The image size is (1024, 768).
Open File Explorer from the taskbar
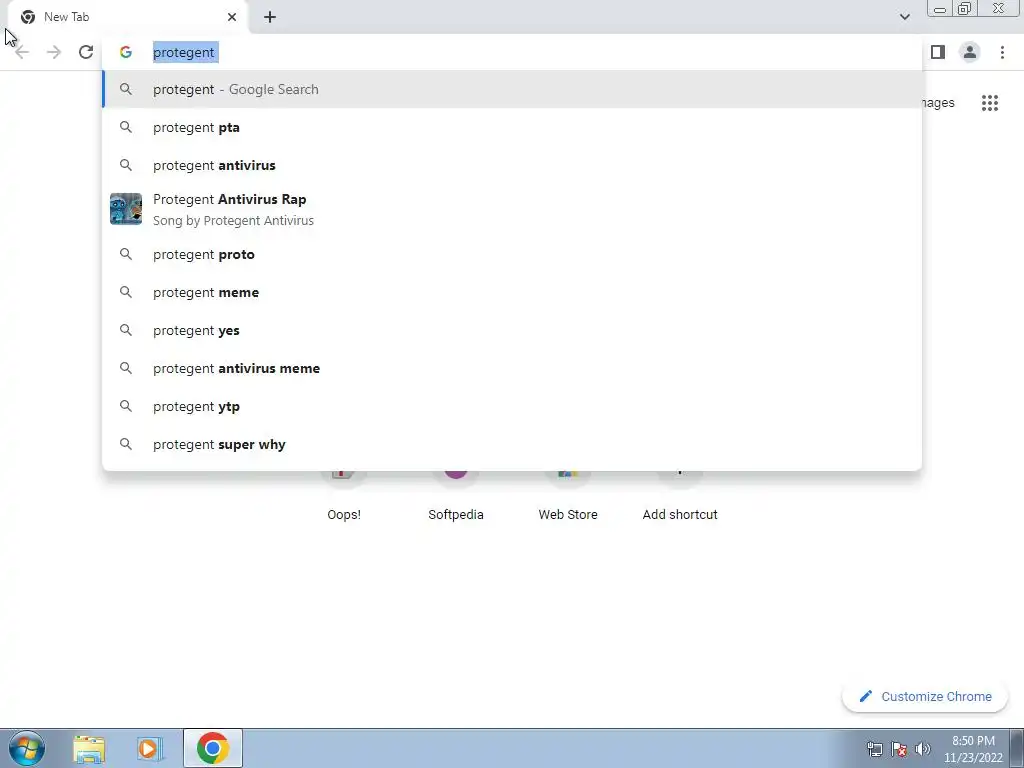(x=89, y=748)
